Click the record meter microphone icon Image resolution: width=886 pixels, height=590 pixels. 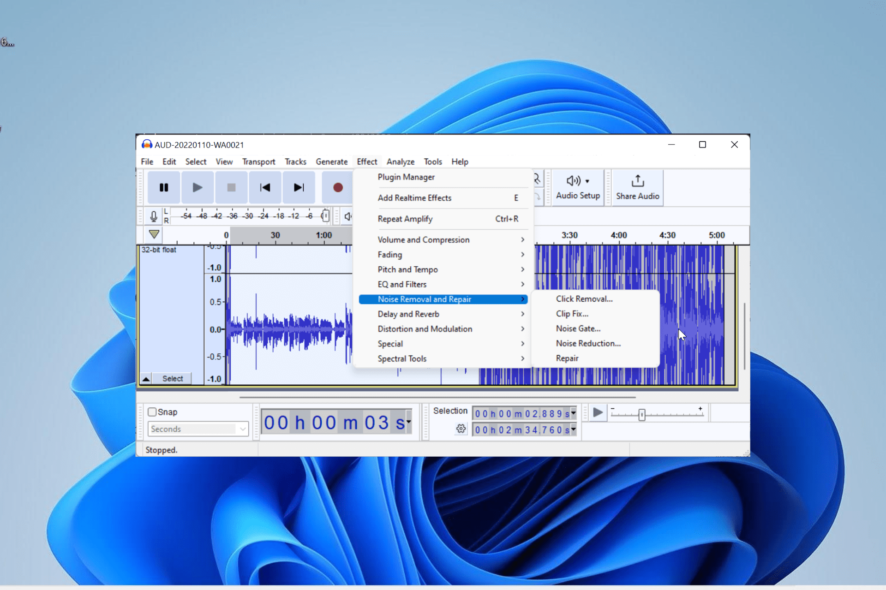pyautogui.click(x=154, y=216)
